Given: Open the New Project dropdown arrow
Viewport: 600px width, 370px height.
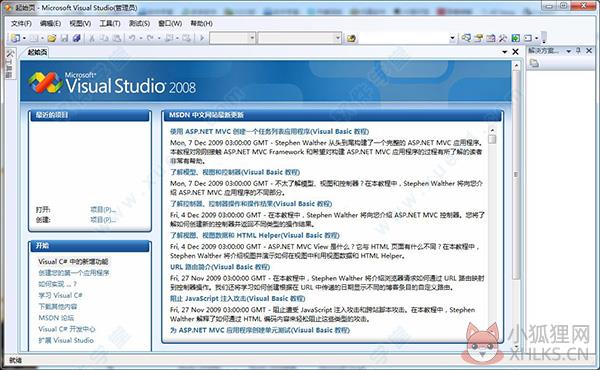Looking at the screenshot, I should pyautogui.click(x=24, y=38).
